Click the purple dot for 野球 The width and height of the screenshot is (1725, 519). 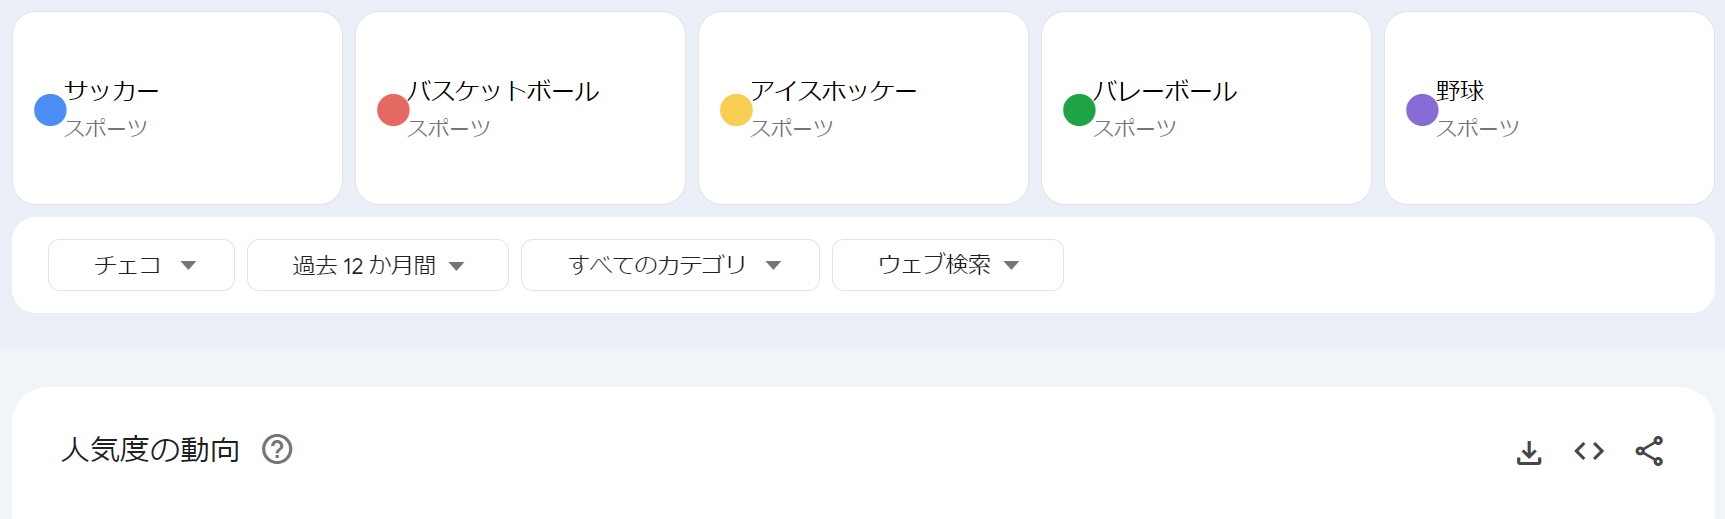(x=1422, y=110)
